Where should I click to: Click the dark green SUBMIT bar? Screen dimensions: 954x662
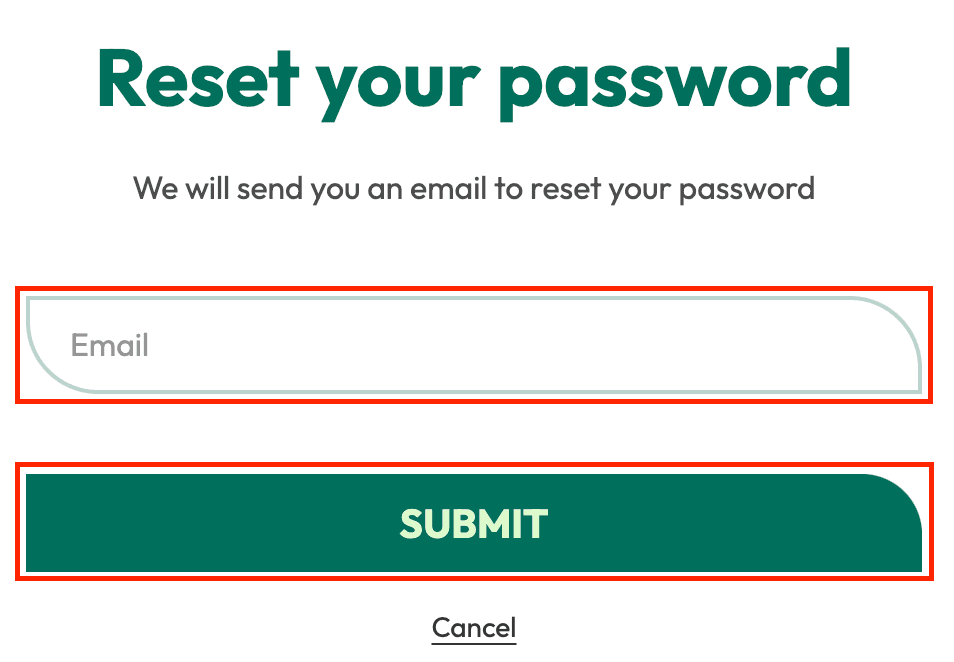pos(474,523)
